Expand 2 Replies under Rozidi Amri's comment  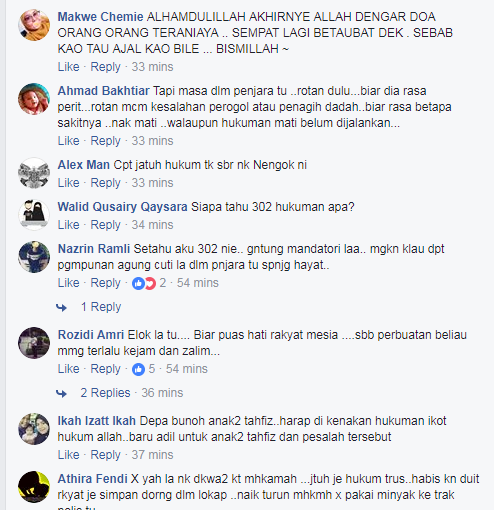[x=105, y=393]
